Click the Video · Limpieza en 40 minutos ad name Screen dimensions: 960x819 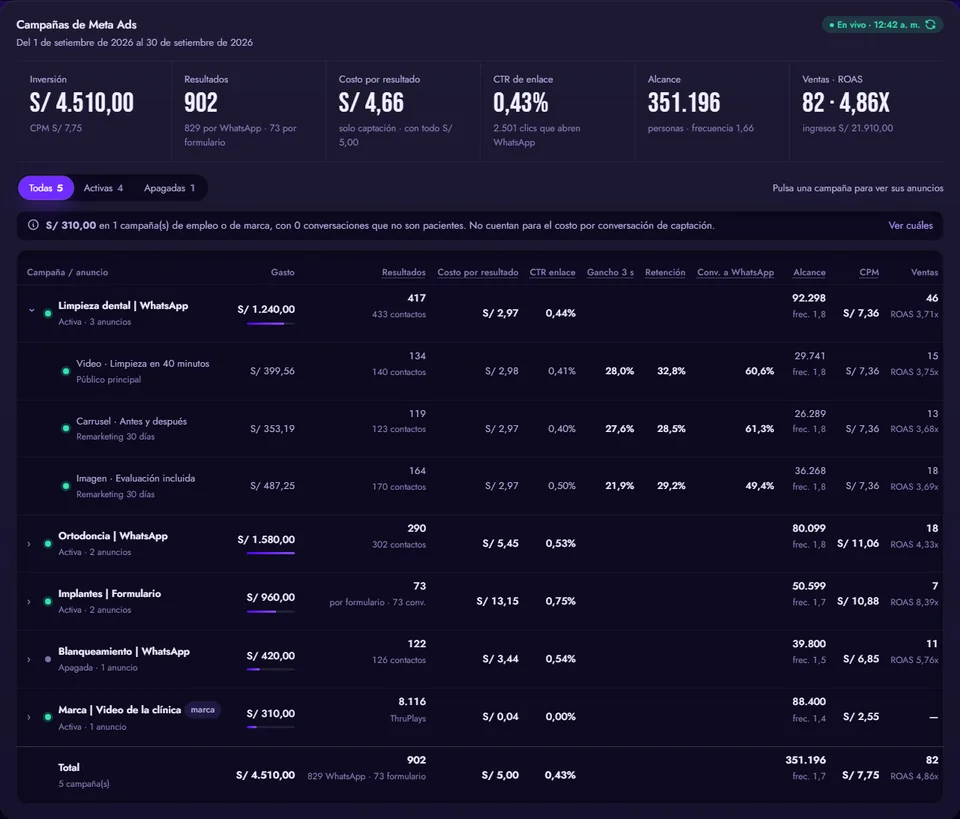click(143, 364)
